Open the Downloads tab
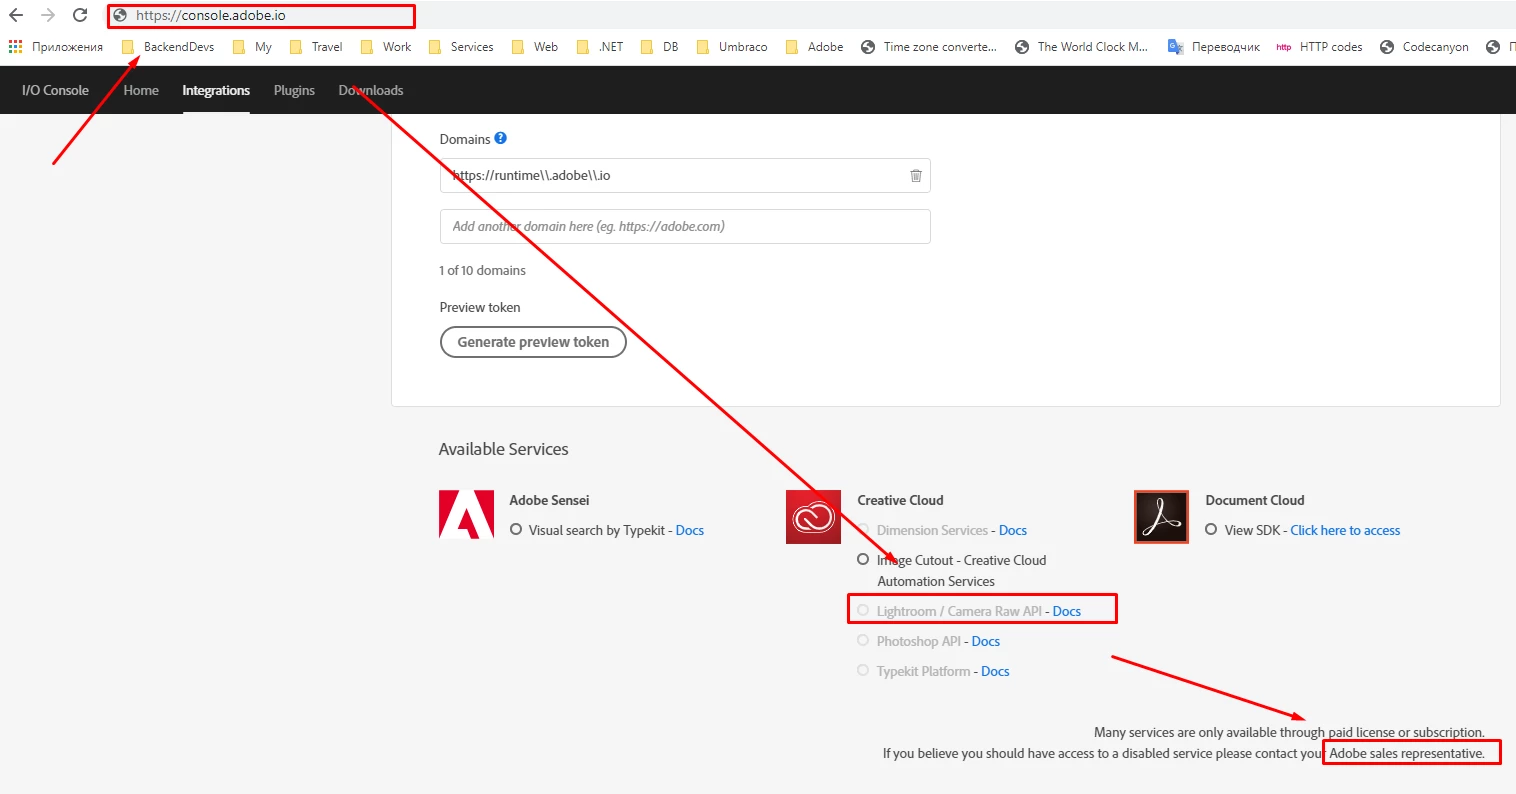Image resolution: width=1516 pixels, height=794 pixels. pos(371,90)
